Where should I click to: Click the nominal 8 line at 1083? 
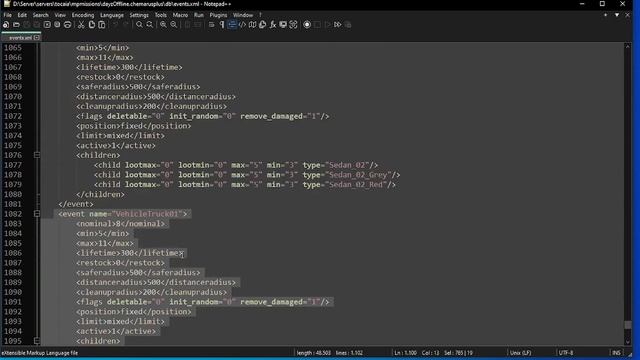121,224
